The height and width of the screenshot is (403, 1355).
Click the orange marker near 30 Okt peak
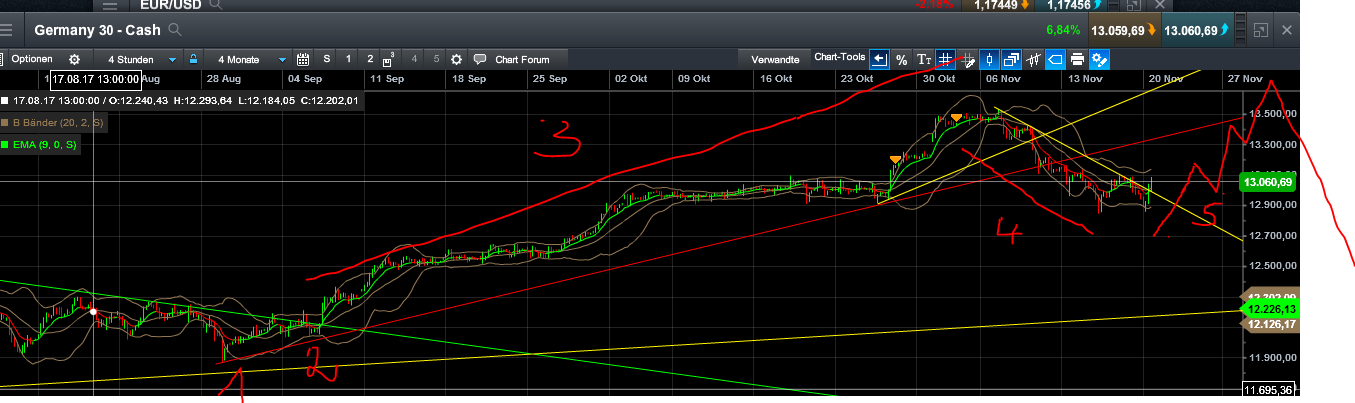pos(957,118)
